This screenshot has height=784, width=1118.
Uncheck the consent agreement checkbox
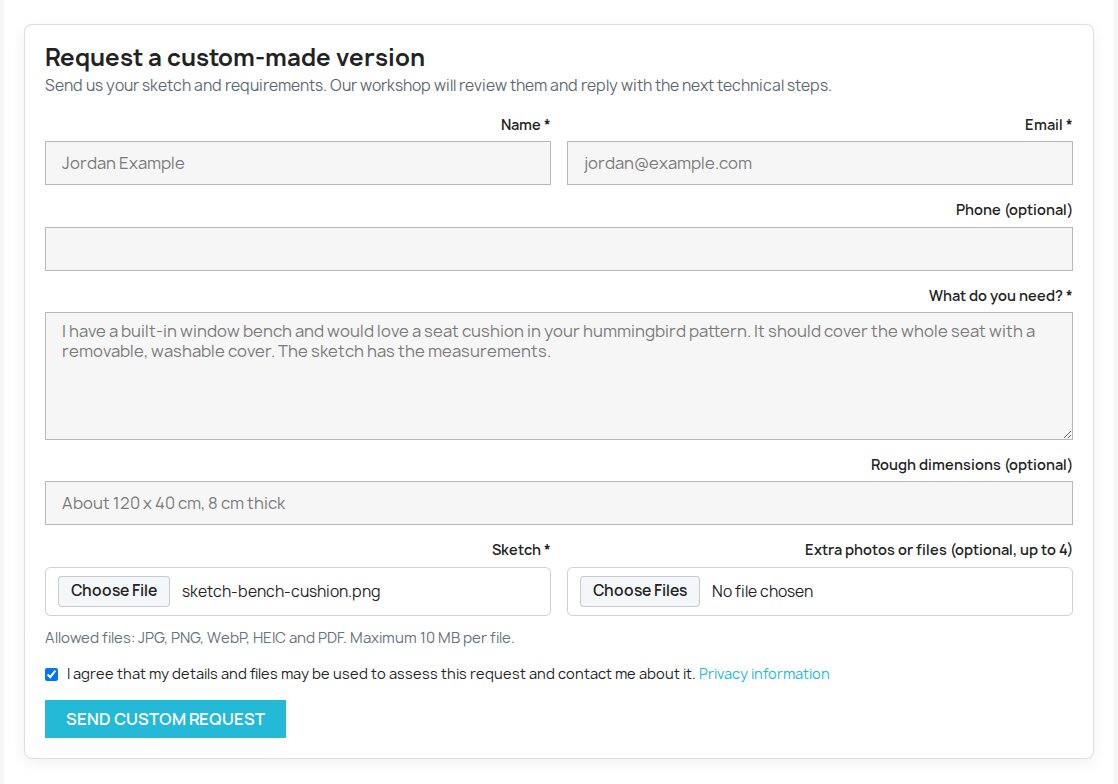[51, 674]
